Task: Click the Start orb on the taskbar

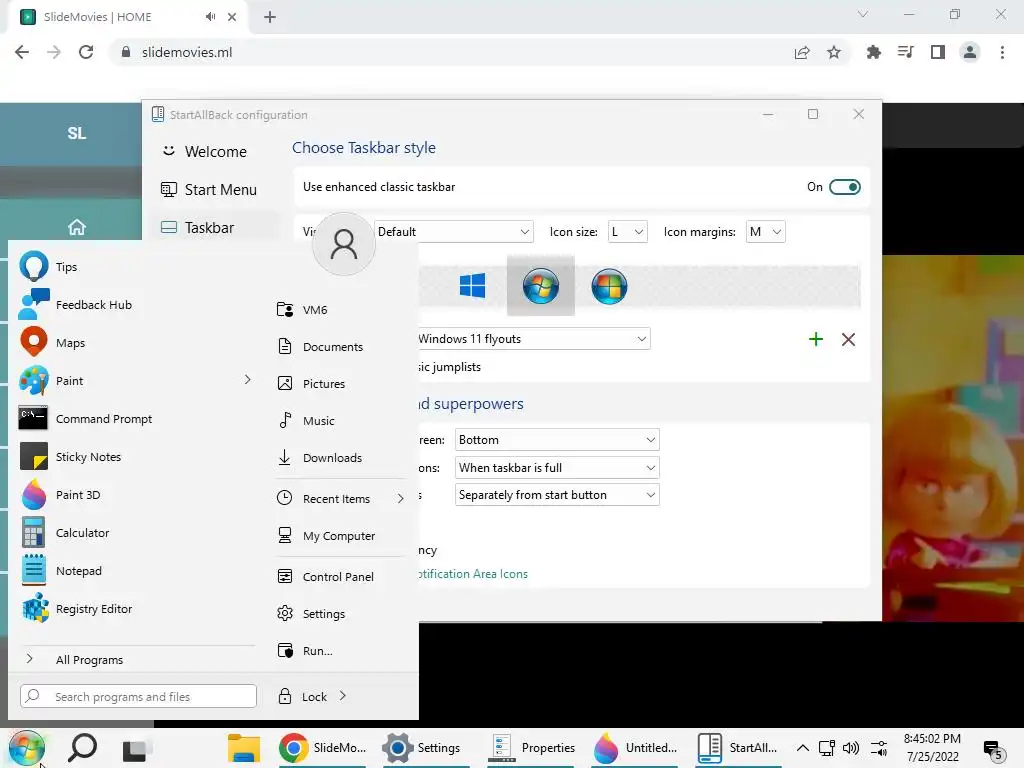Action: (26, 747)
